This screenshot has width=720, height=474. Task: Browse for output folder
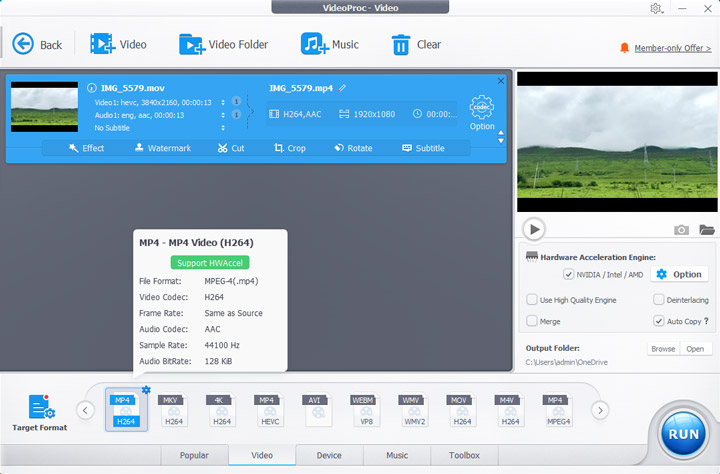click(x=663, y=349)
